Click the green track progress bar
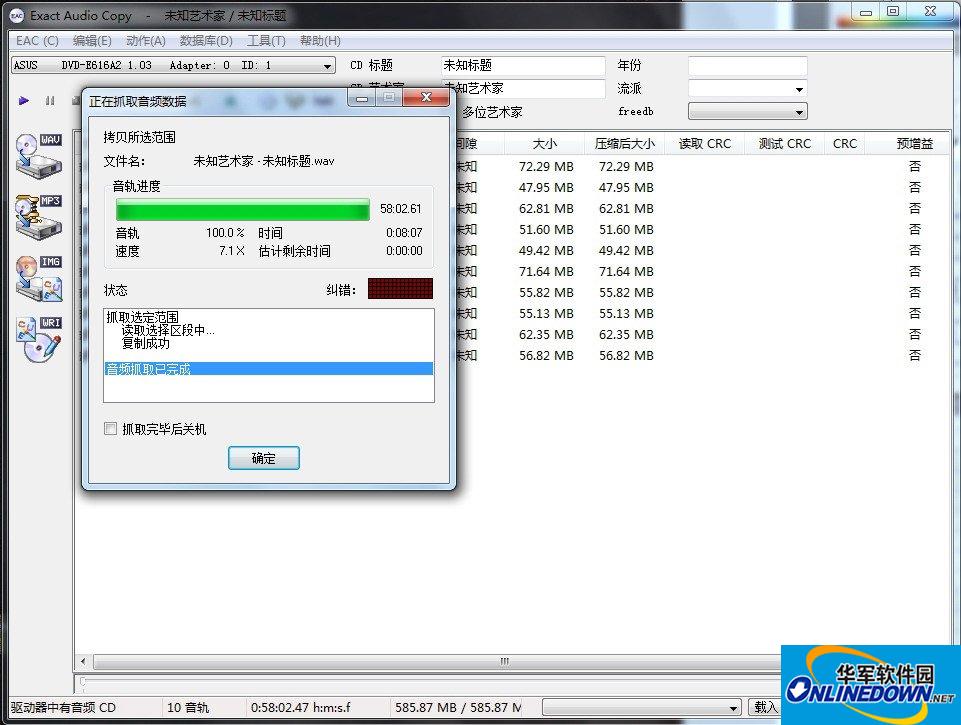The width and height of the screenshot is (961, 725). [x=243, y=209]
